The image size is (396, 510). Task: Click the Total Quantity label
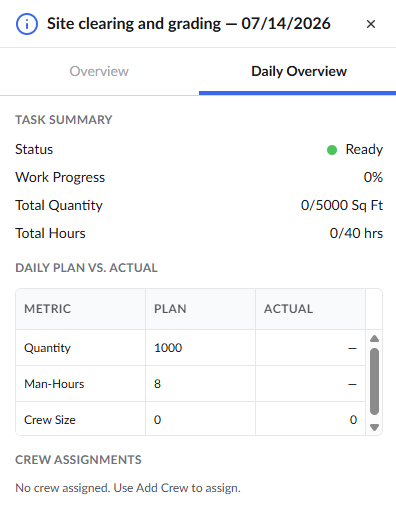click(59, 205)
